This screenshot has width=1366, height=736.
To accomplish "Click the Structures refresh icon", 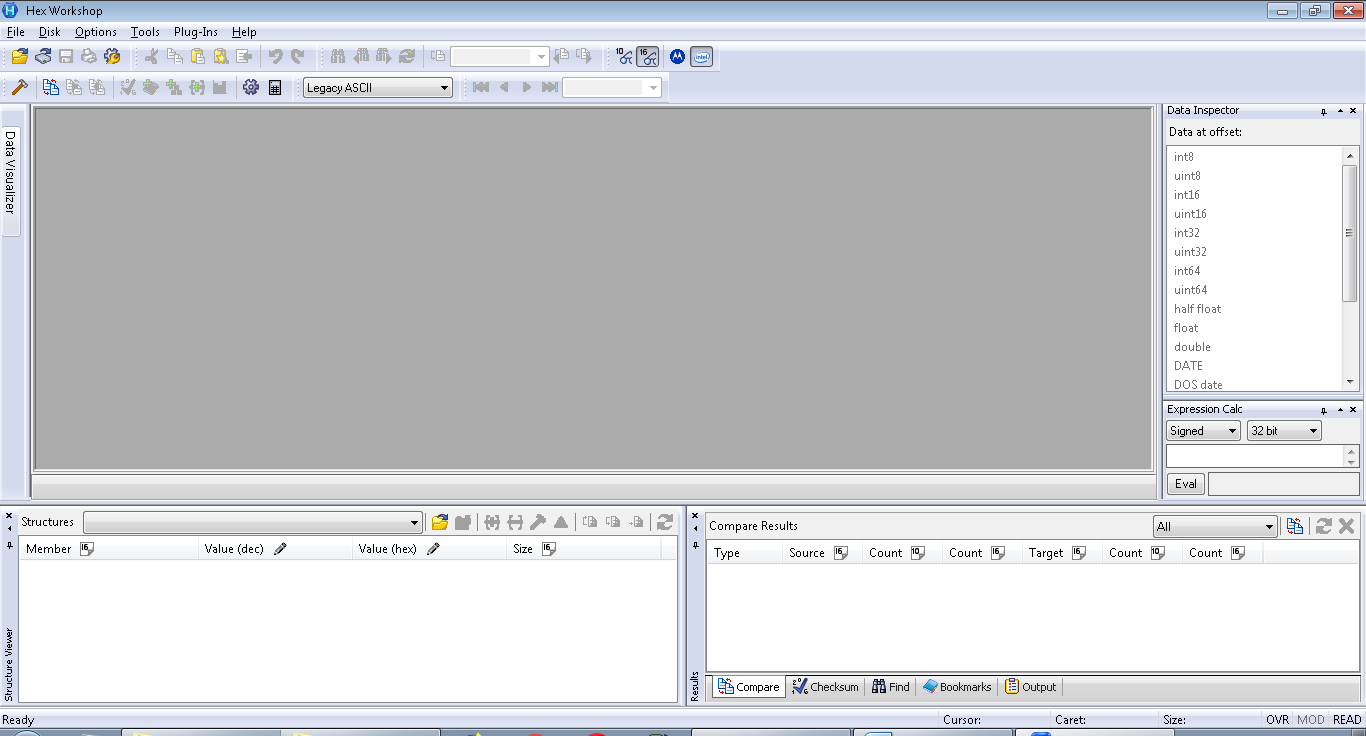I will coord(664,522).
